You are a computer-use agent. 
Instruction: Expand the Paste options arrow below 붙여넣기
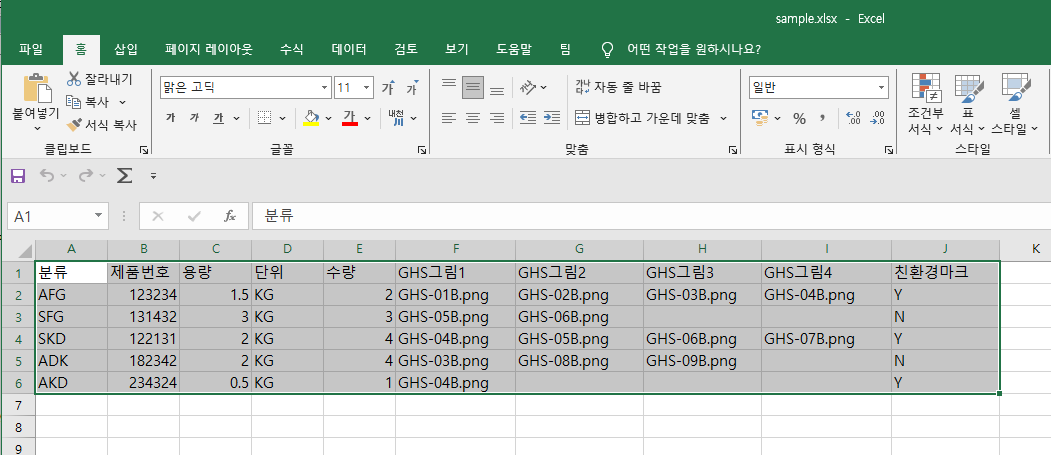pyautogui.click(x=37, y=128)
